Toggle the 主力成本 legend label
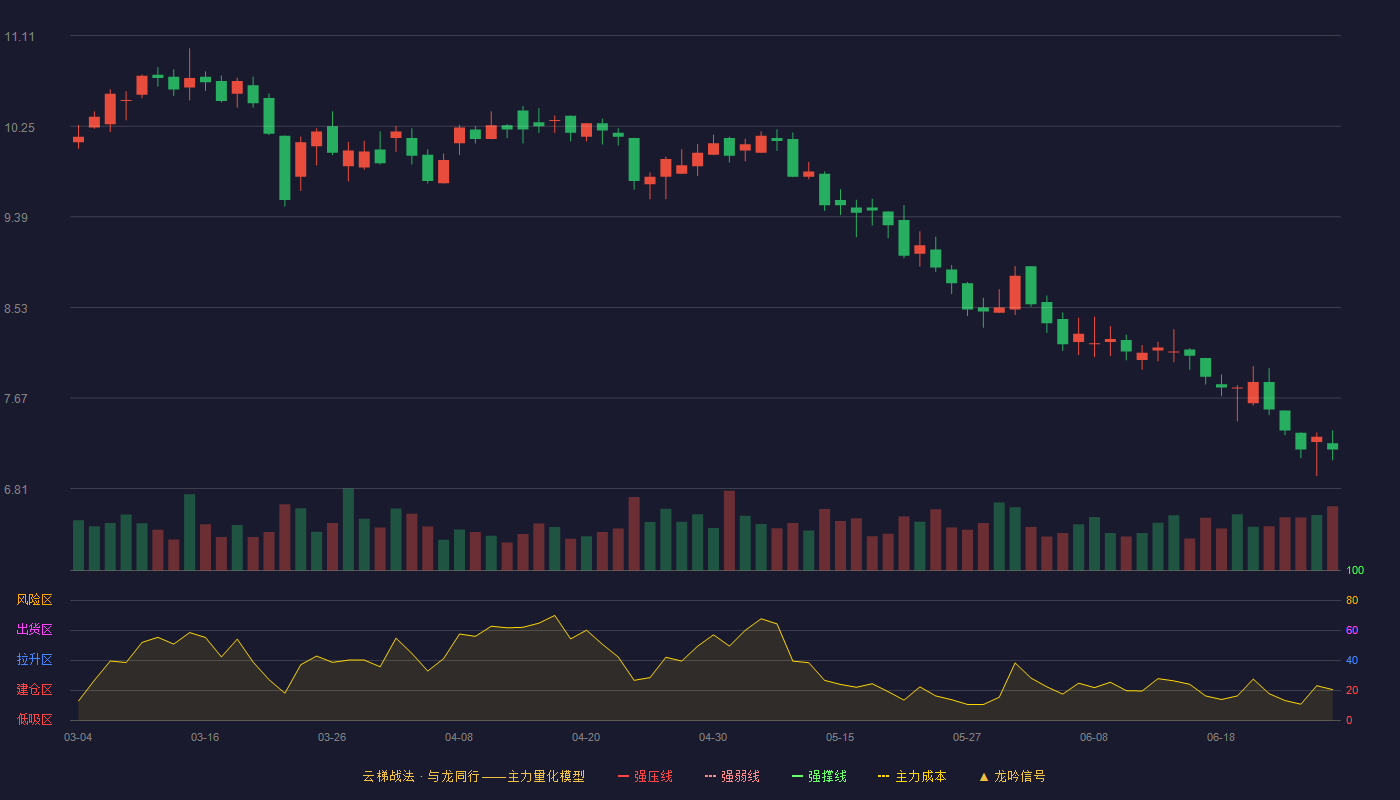The width and height of the screenshot is (1400, 800). click(x=921, y=776)
